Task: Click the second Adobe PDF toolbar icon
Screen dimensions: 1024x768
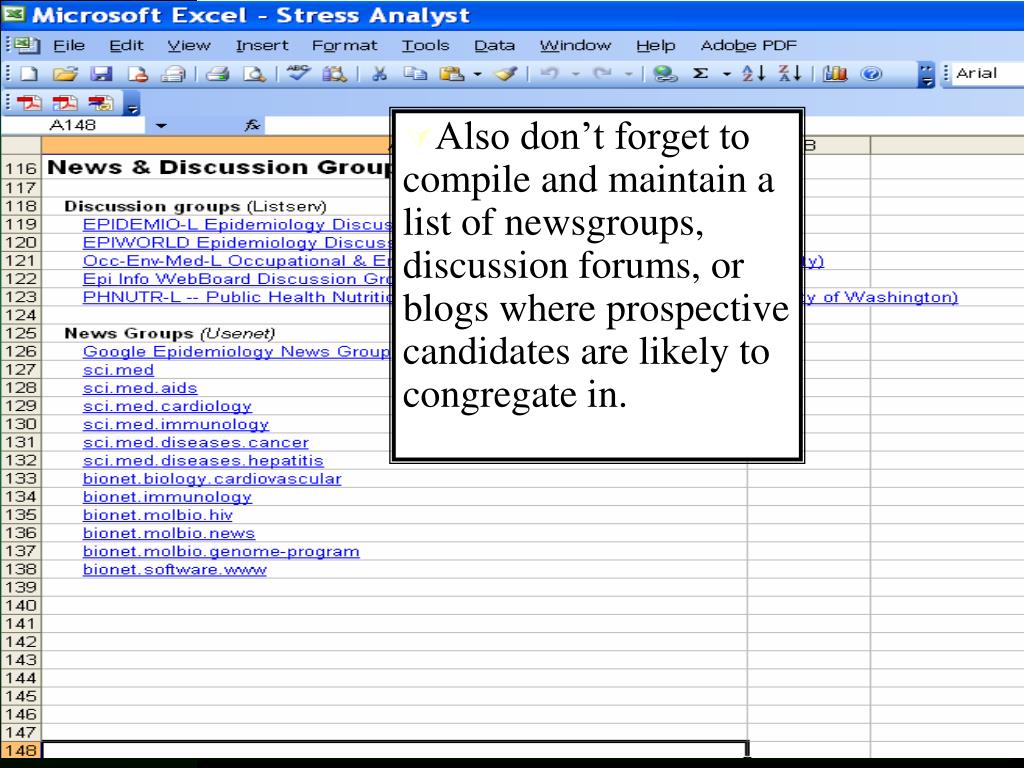Action: [x=65, y=103]
